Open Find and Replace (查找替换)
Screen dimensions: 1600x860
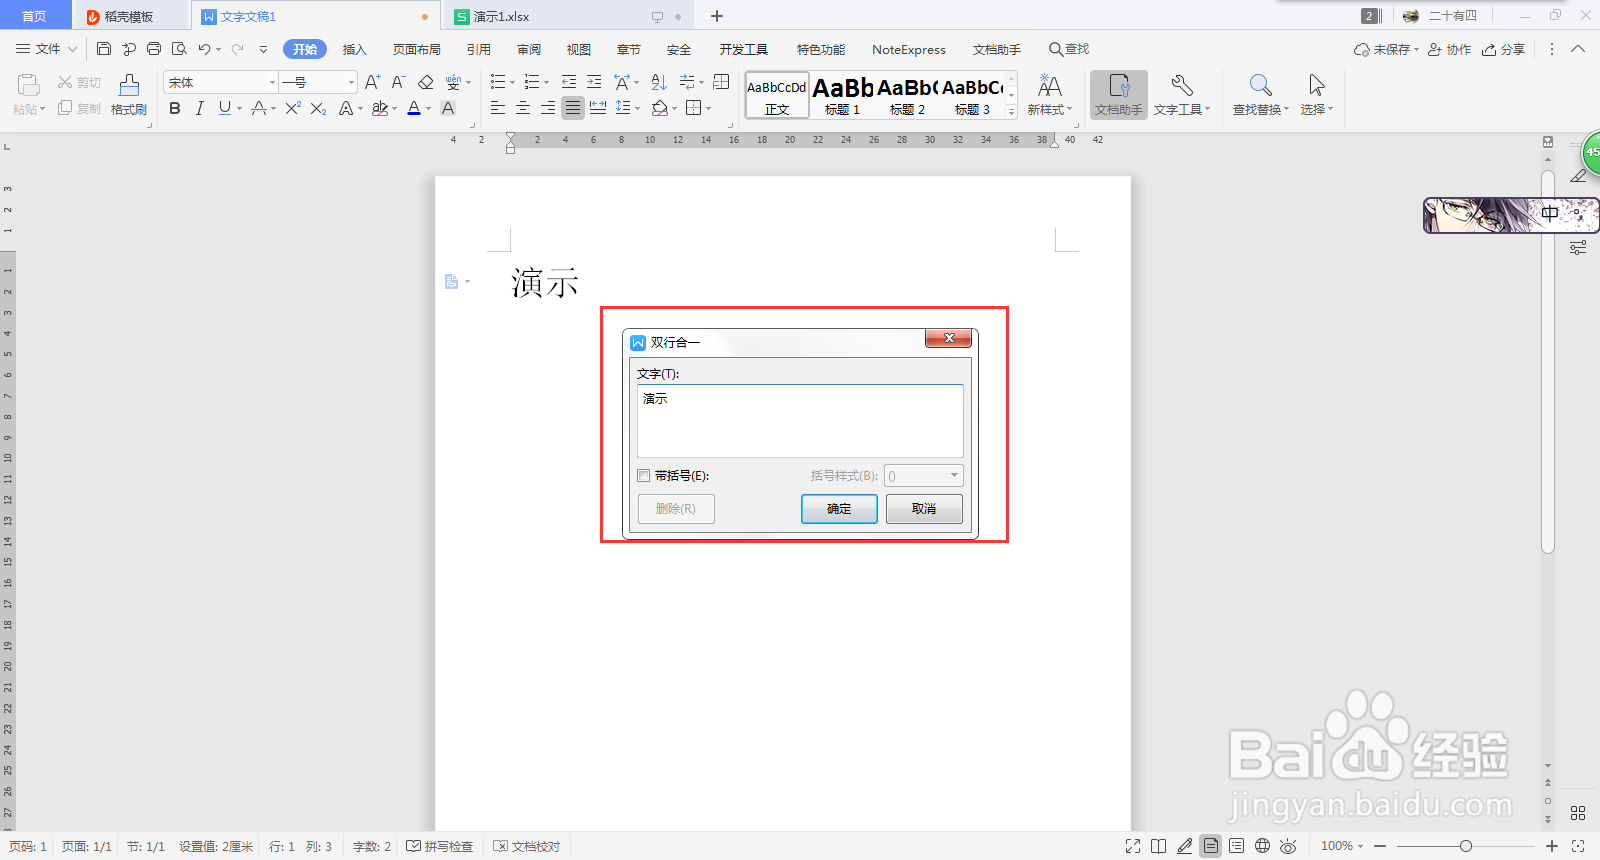(x=1260, y=95)
